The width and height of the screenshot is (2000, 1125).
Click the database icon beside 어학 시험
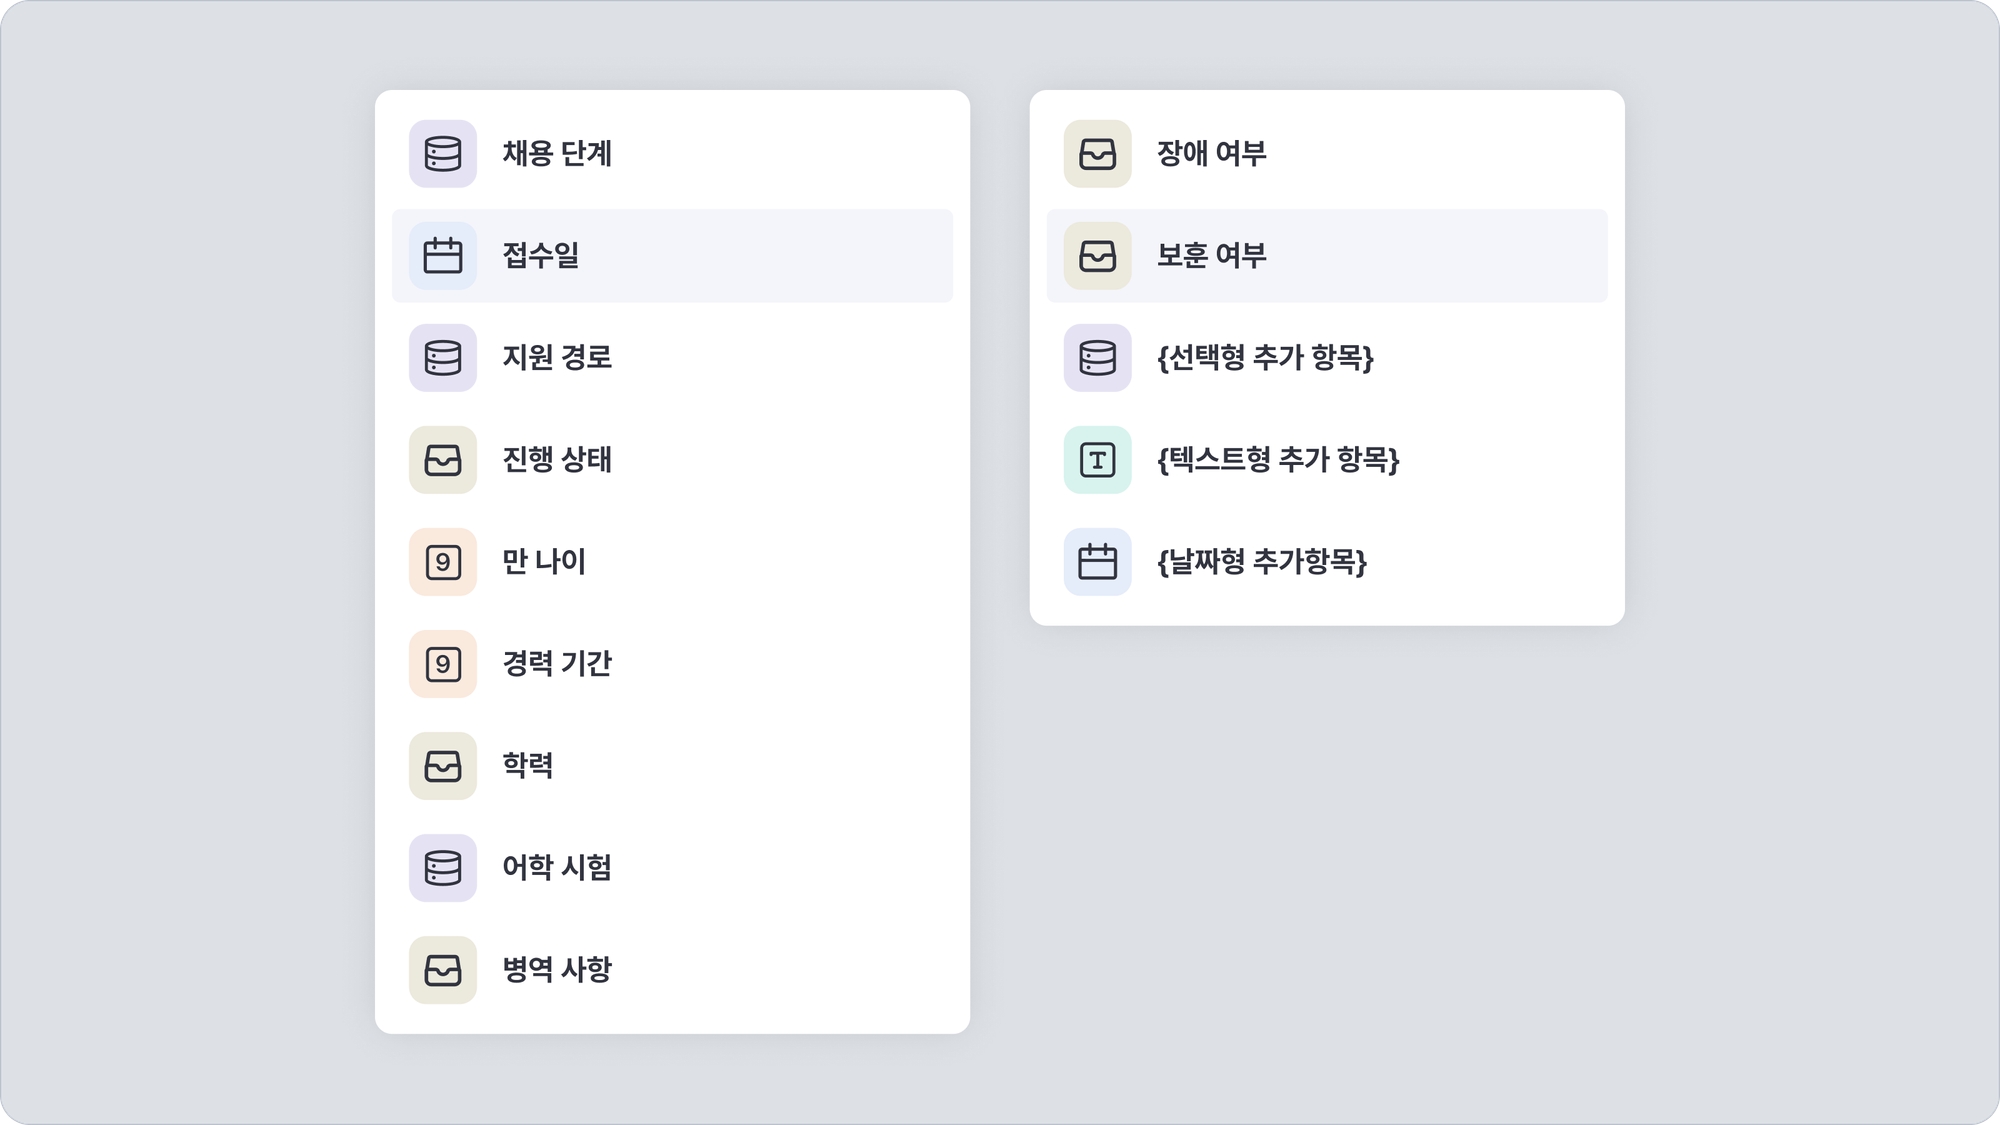(x=443, y=868)
